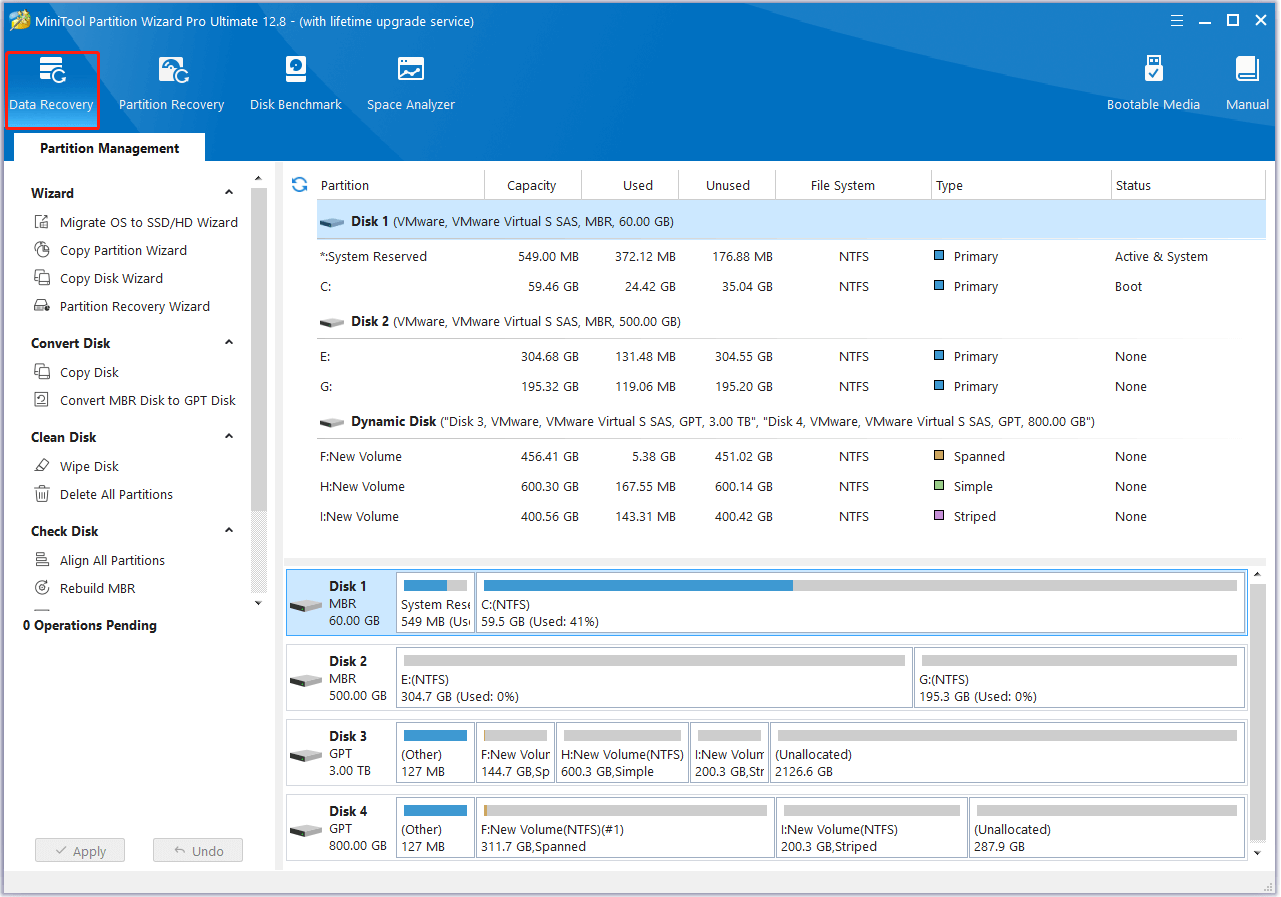
Task: Launch Copy Partition Wizard
Action: click(x=111, y=250)
